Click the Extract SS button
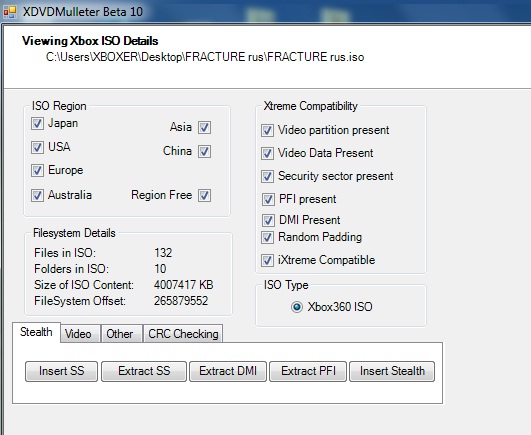This screenshot has height=435, width=531. (144, 371)
